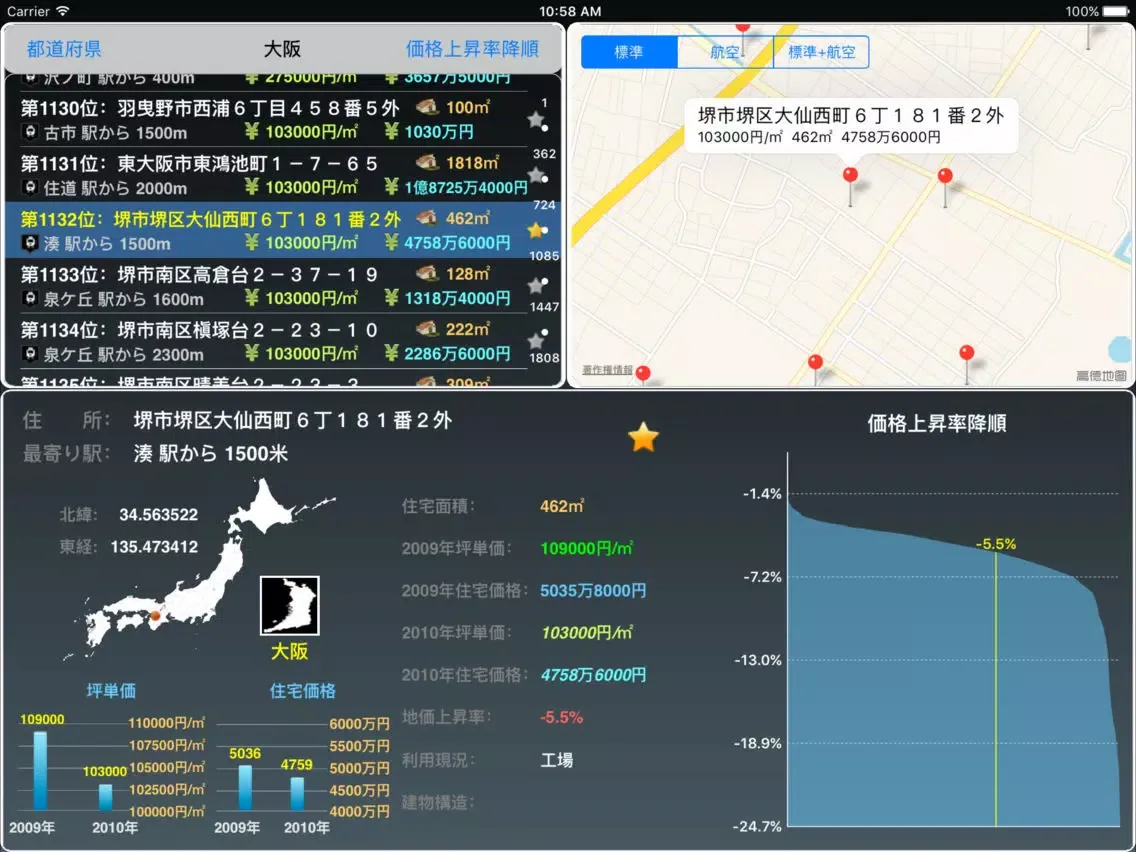
Task: Jump to index 1808 in list scrubber
Action: [544, 358]
